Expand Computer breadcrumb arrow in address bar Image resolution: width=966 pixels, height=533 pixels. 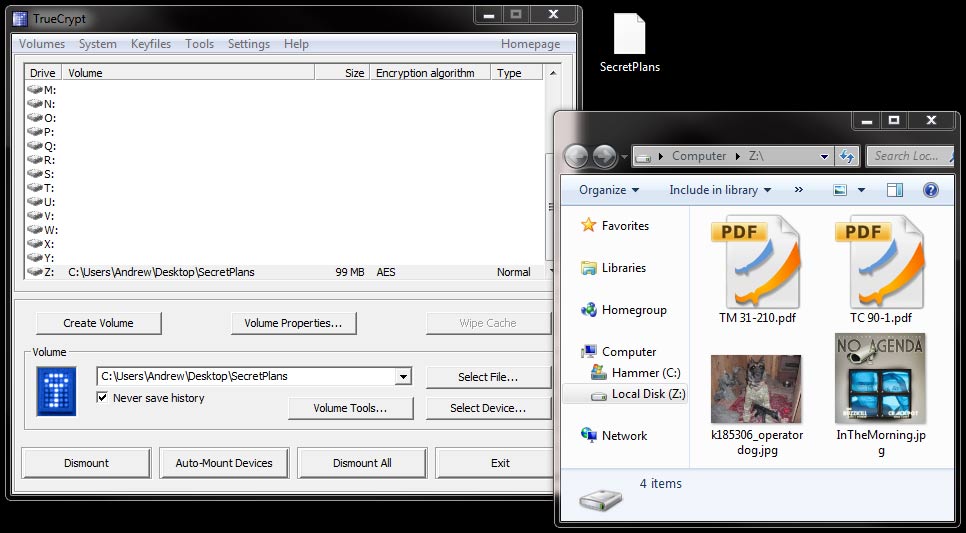coord(737,157)
